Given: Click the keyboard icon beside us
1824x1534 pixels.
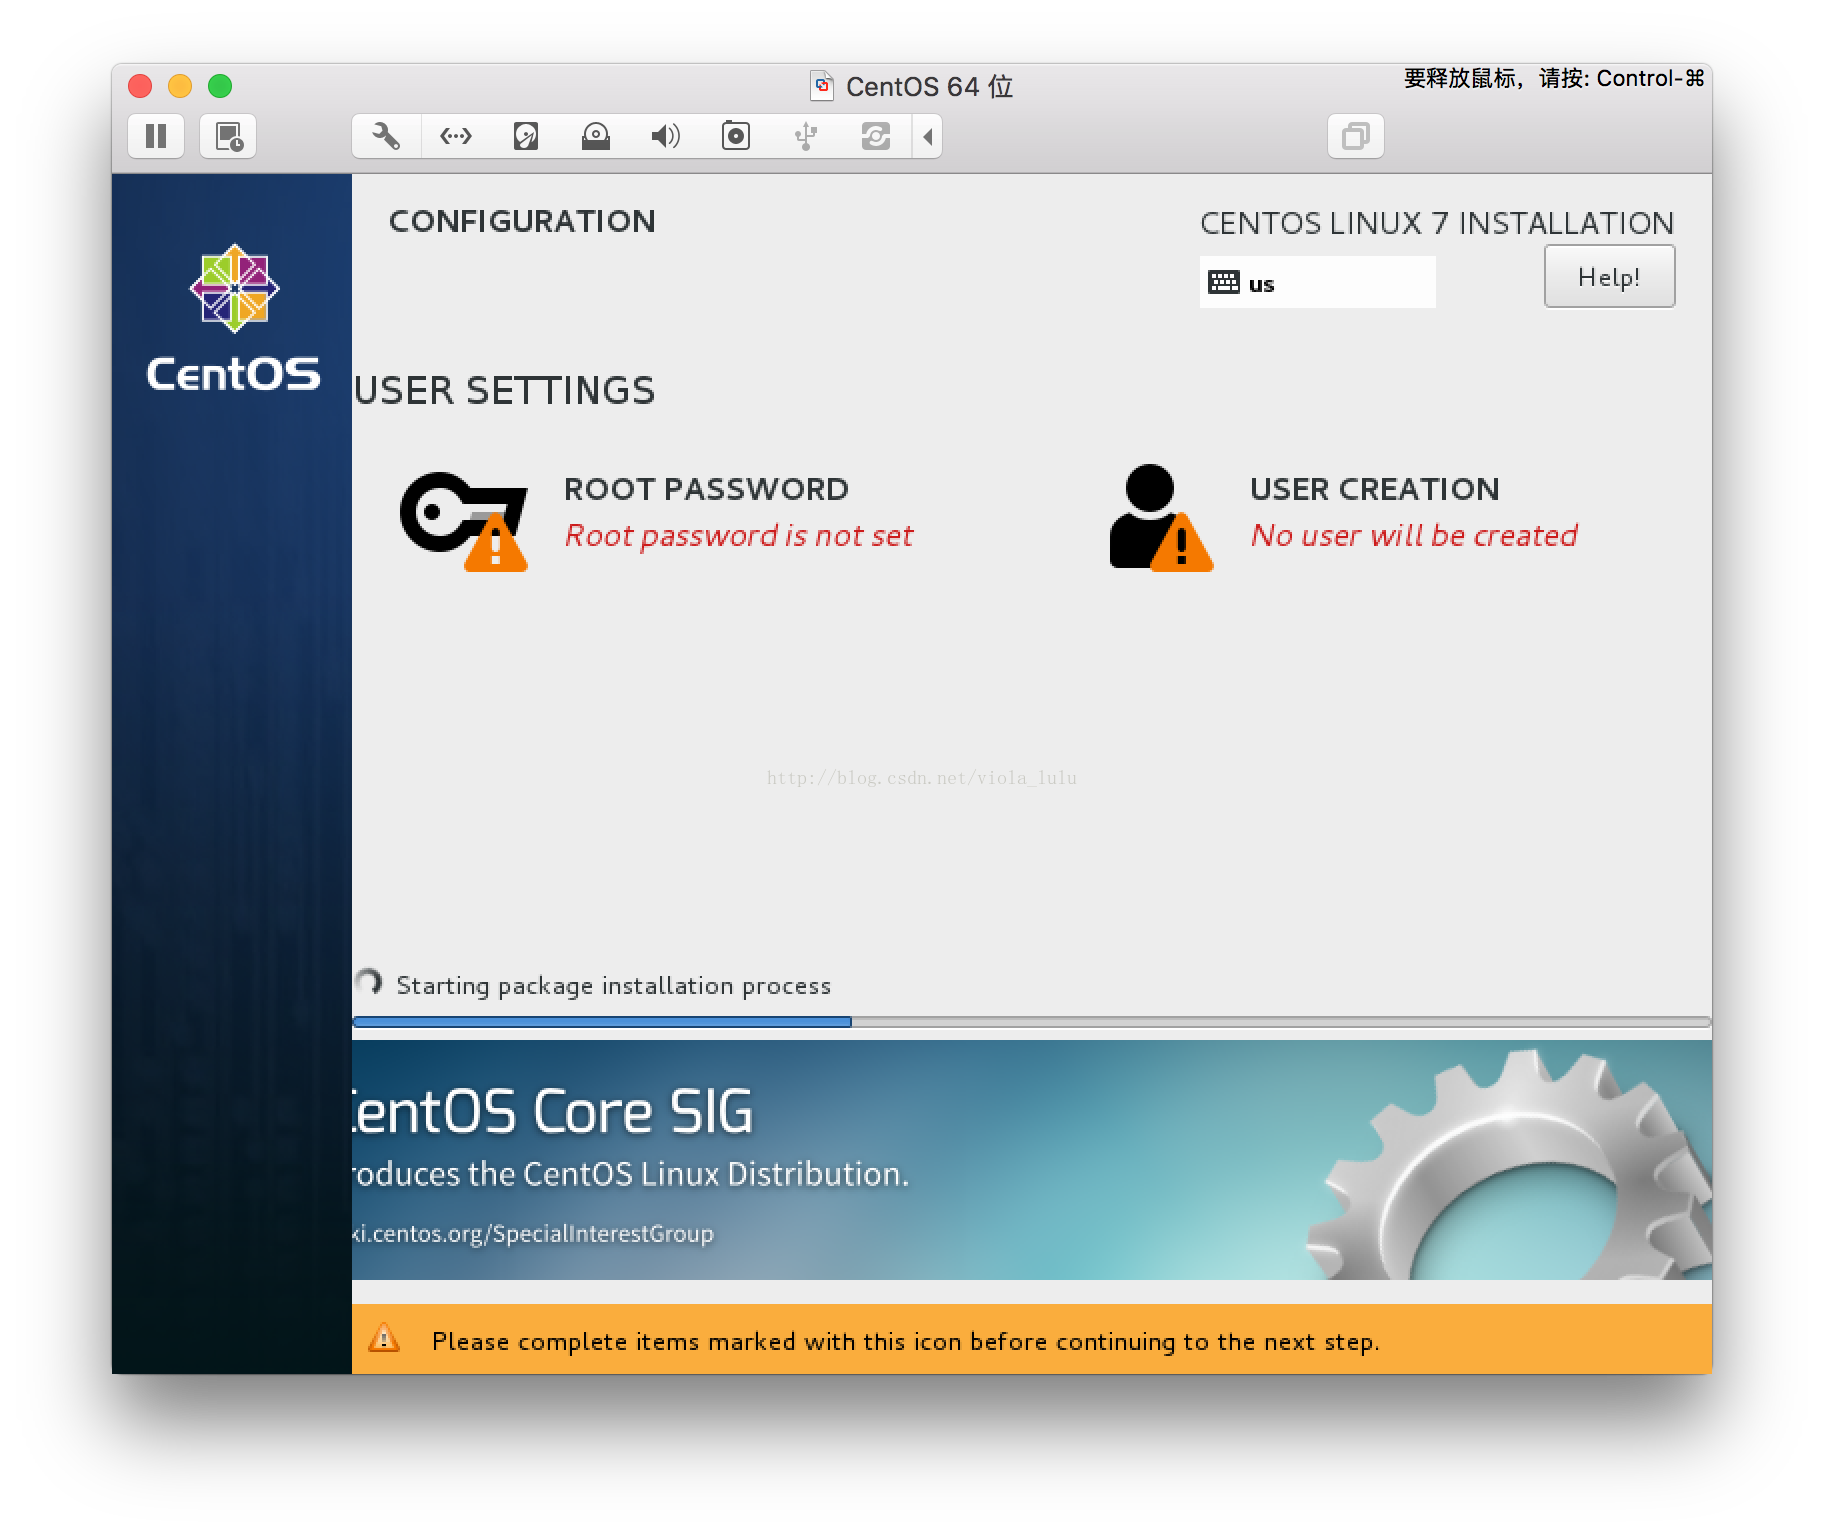Looking at the screenshot, I should click(x=1224, y=282).
